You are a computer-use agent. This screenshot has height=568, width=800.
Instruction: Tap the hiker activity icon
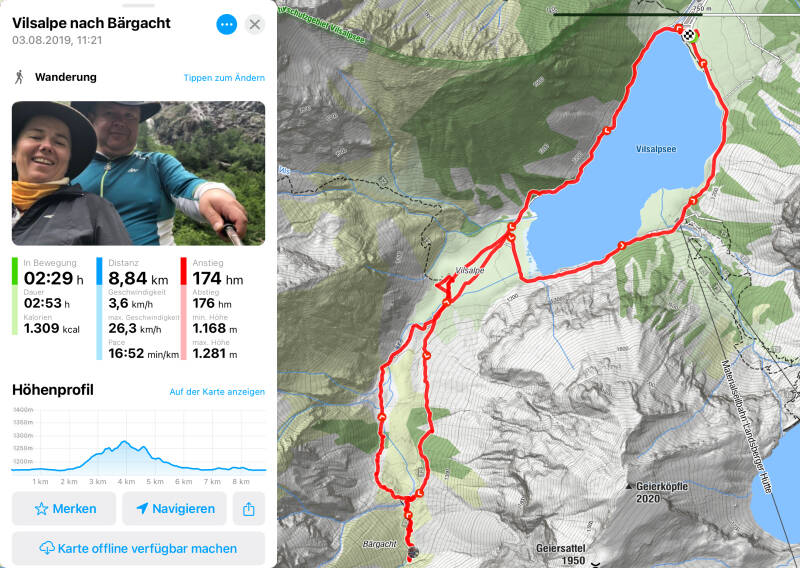[x=19, y=78]
